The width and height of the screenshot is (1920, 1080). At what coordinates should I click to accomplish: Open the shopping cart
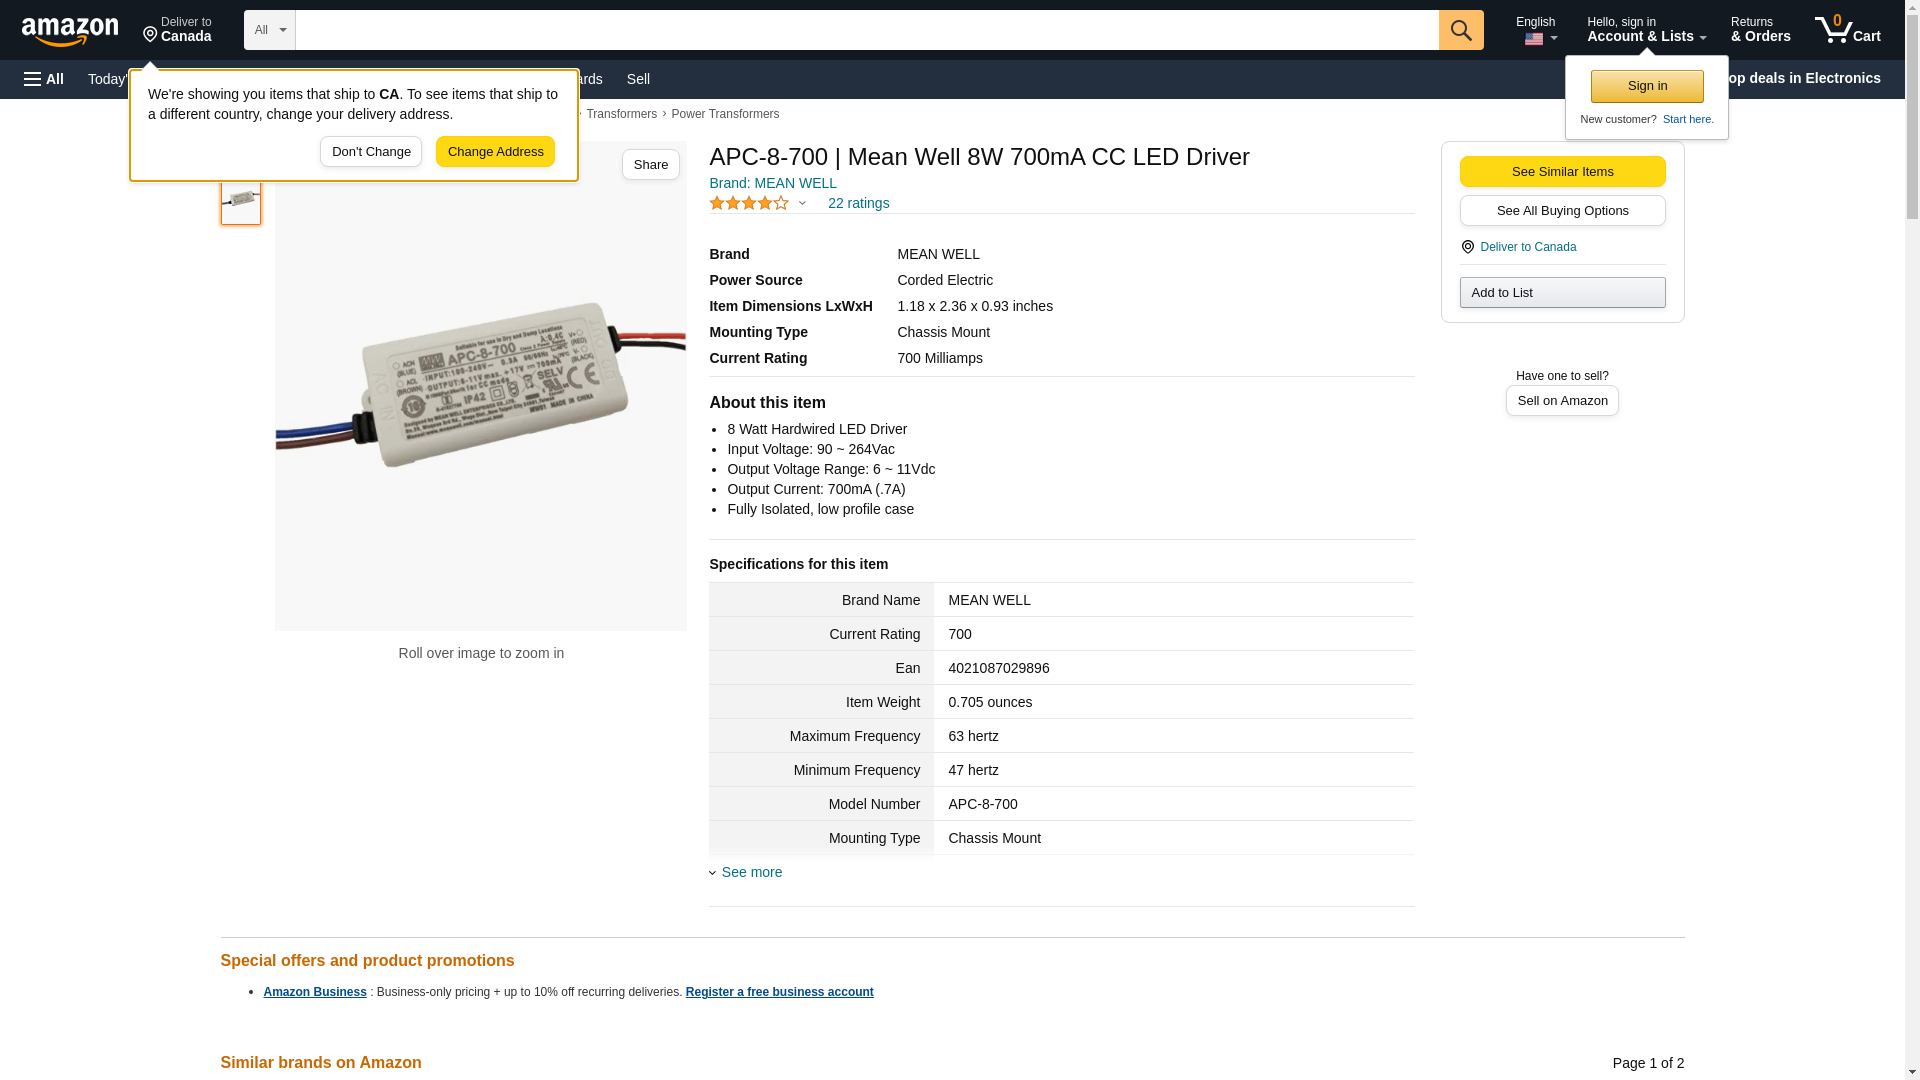1847,30
